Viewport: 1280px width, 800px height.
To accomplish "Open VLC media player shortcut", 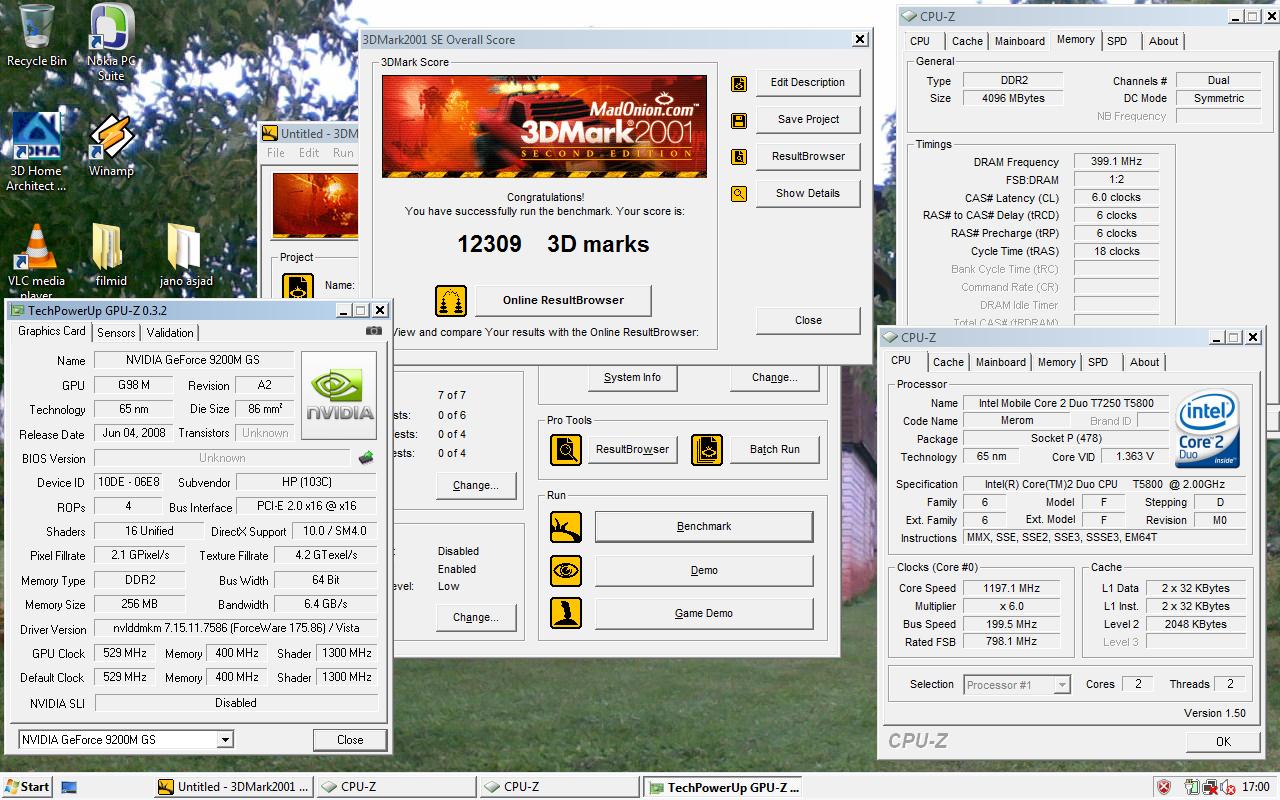I will point(36,262).
